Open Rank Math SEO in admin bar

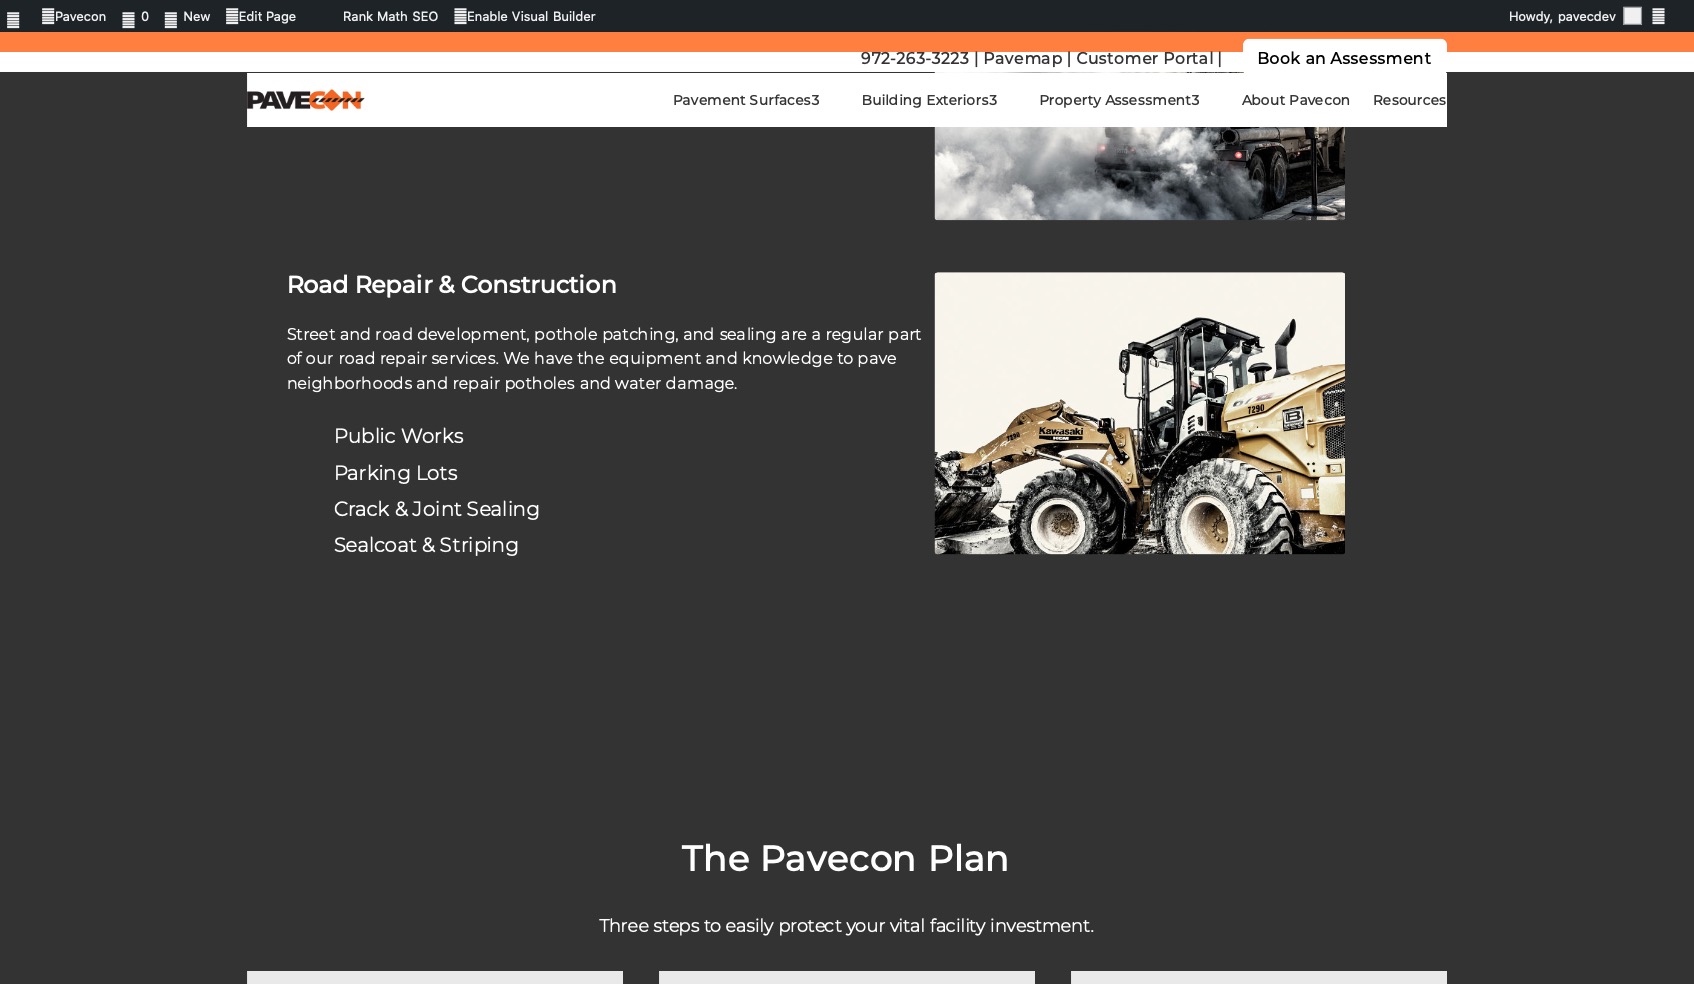tap(390, 16)
